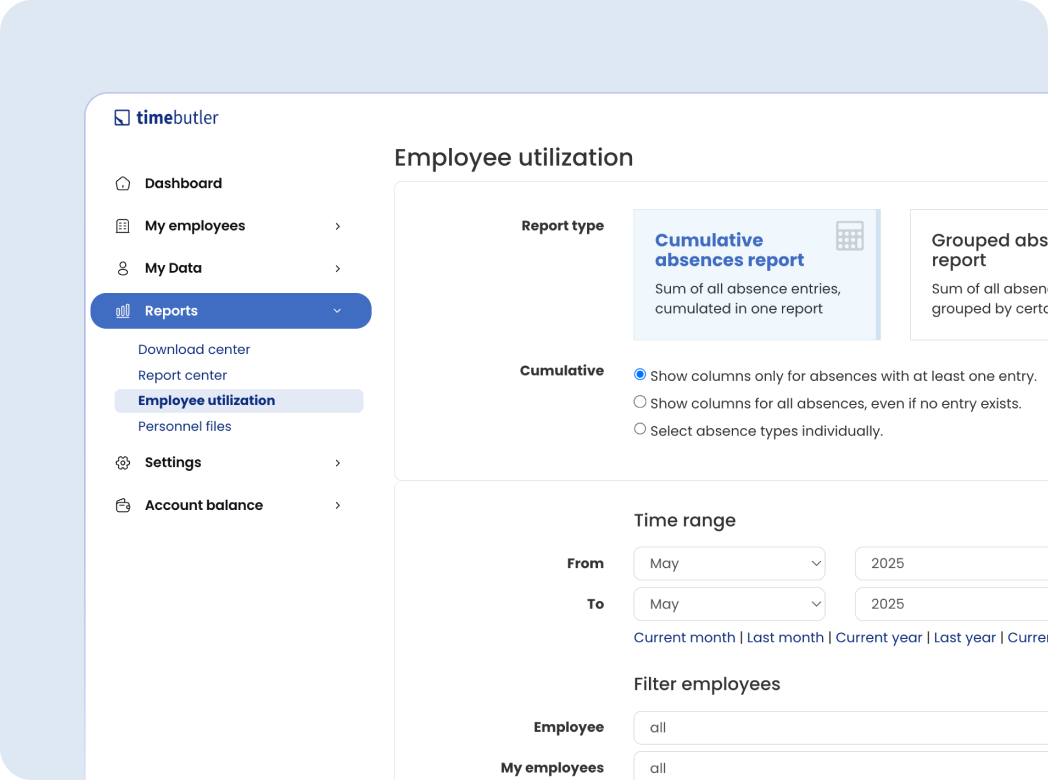Click the Reports bar chart icon
1048x780 pixels.
point(123,311)
